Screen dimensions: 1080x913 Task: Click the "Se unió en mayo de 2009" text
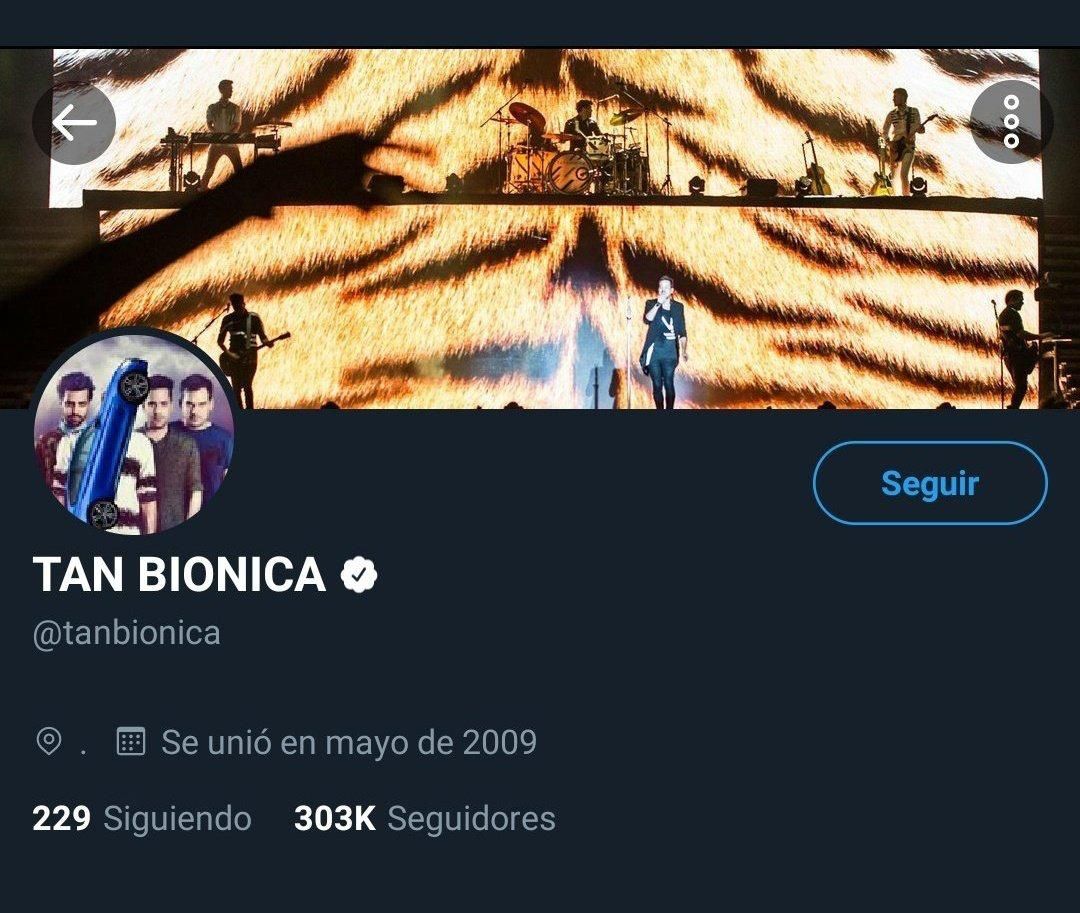click(349, 742)
